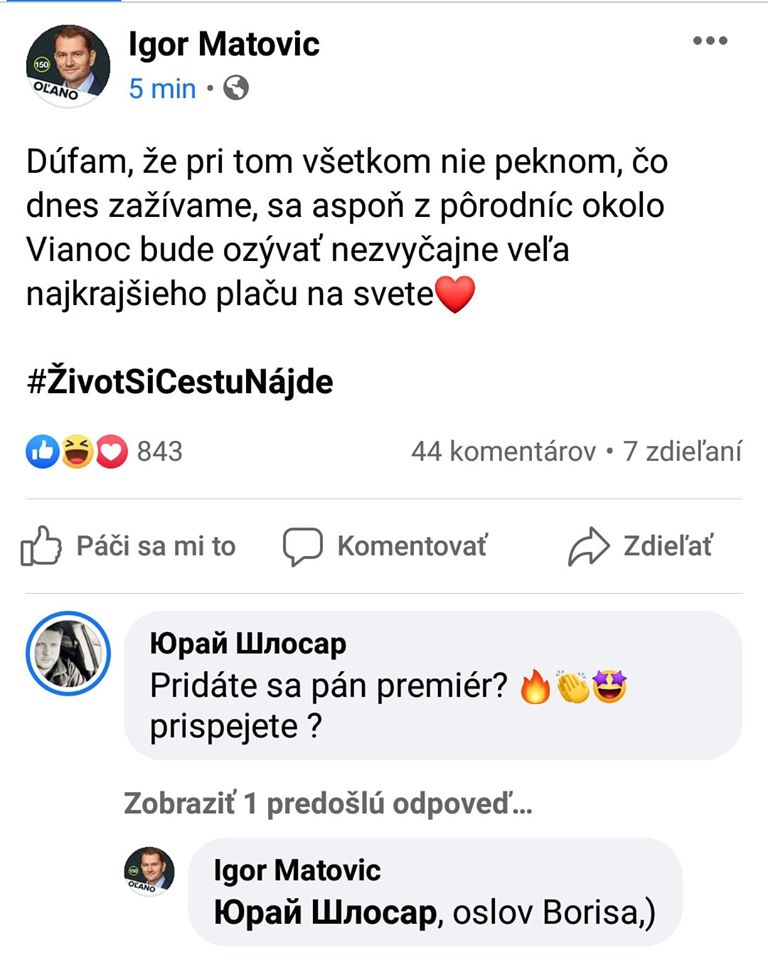This screenshot has height=960, width=768.
Task: Open Igor Matovic's reply avatar
Action: click(149, 872)
